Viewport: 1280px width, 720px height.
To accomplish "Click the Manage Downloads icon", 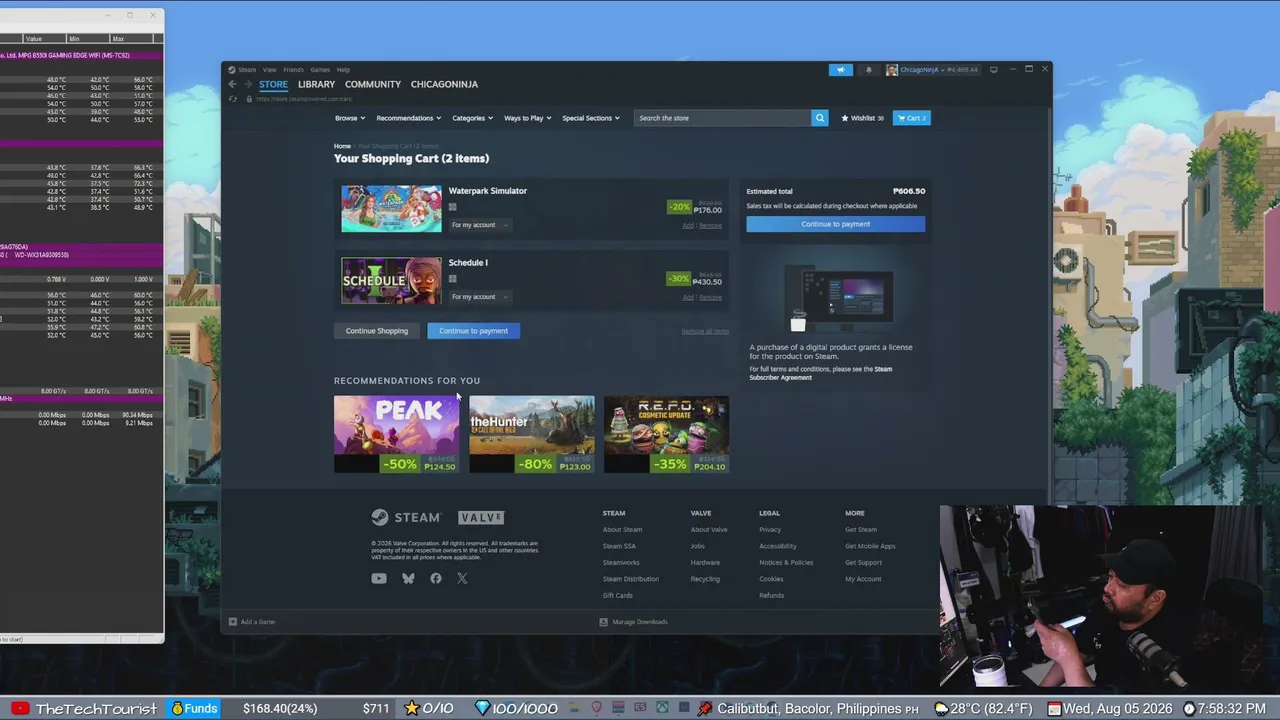I will pos(603,622).
